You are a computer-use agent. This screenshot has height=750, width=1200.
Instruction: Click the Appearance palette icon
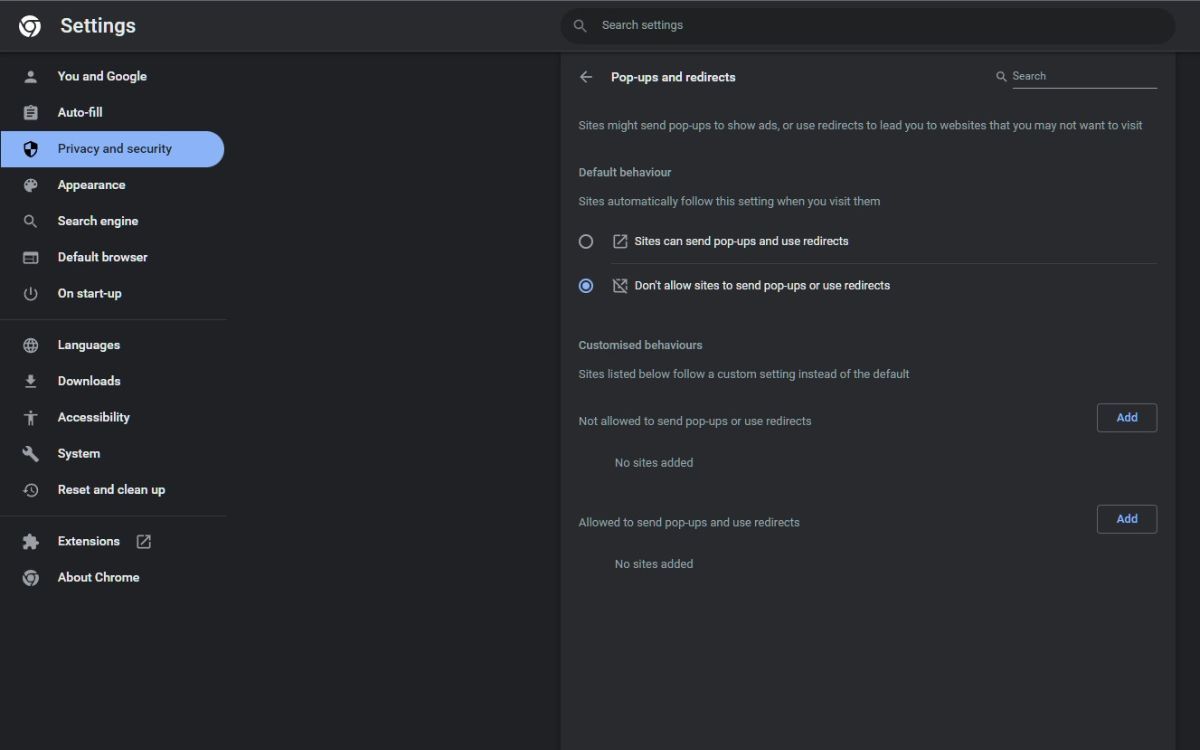coord(30,184)
